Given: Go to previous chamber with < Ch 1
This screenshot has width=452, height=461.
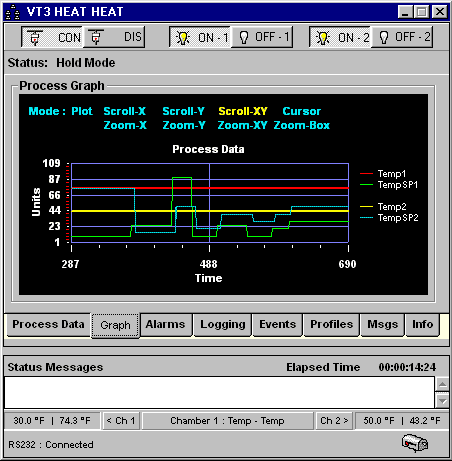Looking at the screenshot, I should tap(121, 421).
